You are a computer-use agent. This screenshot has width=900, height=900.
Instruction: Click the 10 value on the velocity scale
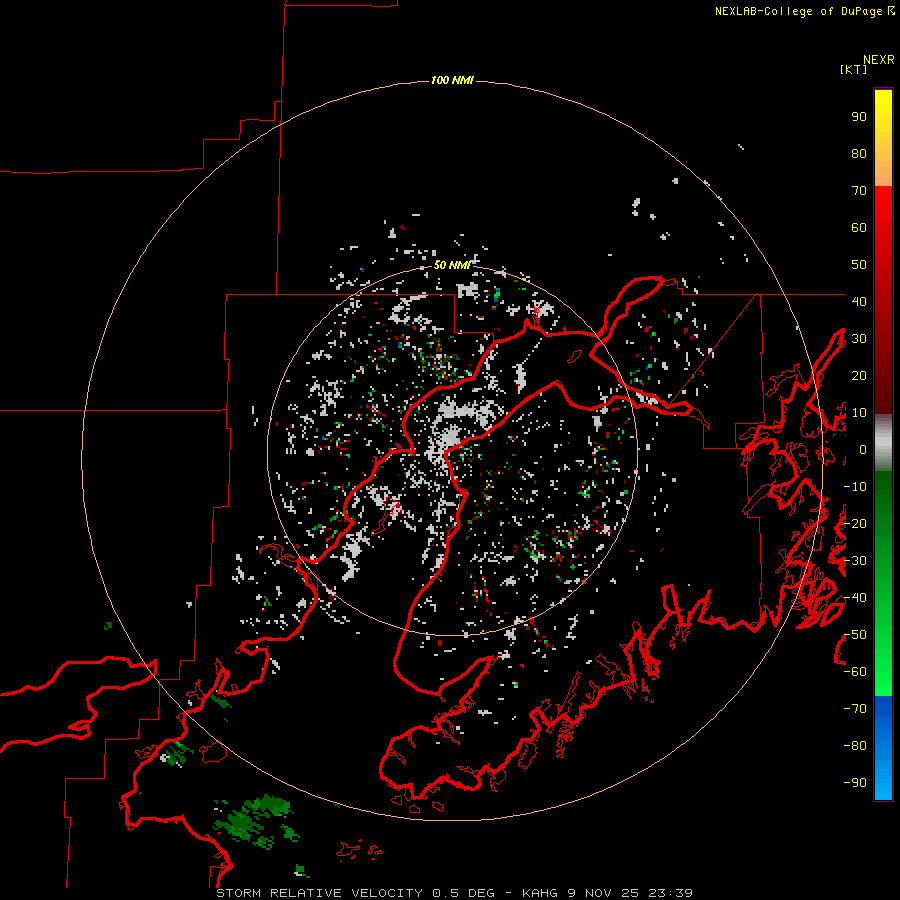pyautogui.click(x=859, y=413)
